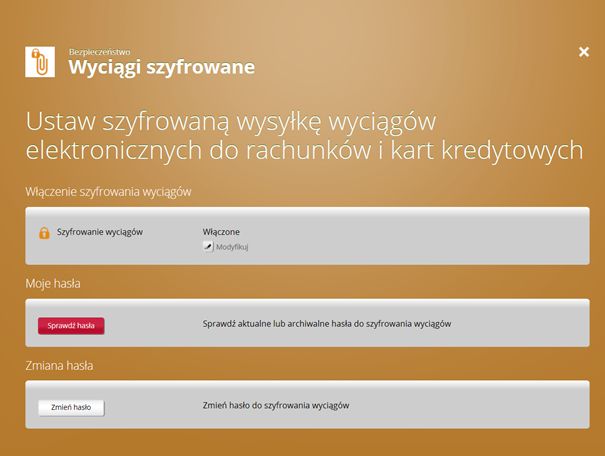
Task: Open the Modyfikuj link
Action: click(232, 247)
